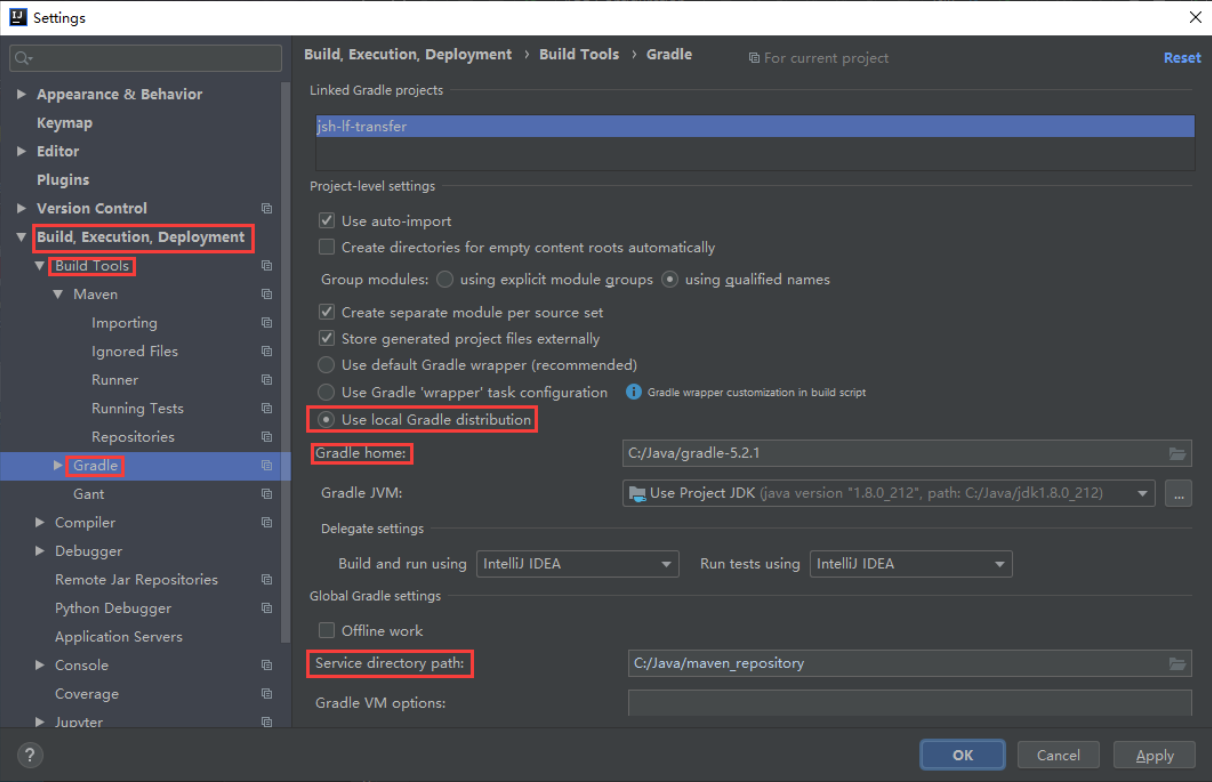1212x782 pixels.
Task: Choose using explicit module groups option
Action: (x=445, y=280)
